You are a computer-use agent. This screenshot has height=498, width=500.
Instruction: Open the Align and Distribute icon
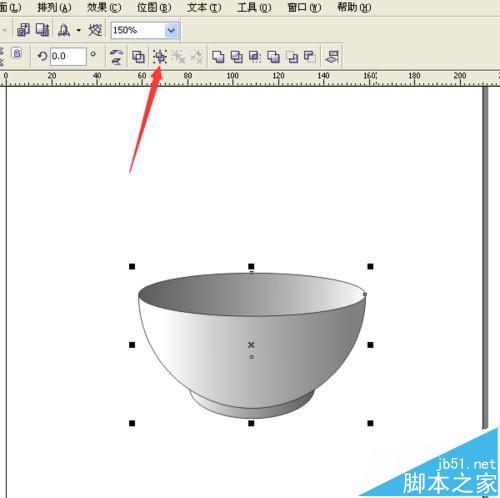(x=332, y=57)
